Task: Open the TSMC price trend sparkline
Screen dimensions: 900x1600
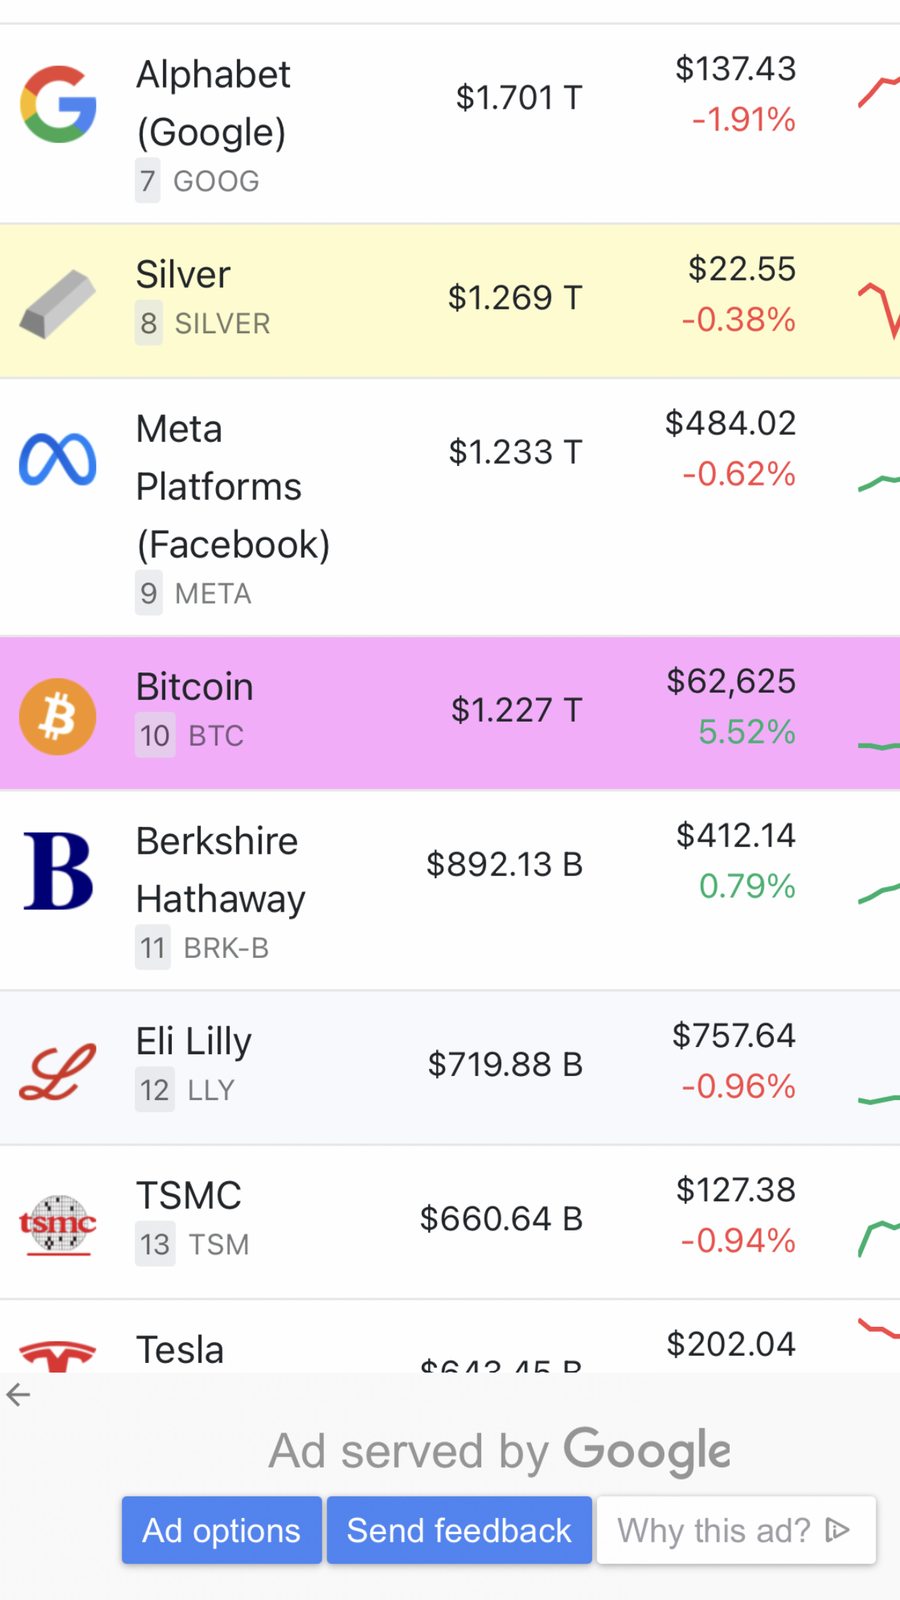Action: pos(879,1238)
